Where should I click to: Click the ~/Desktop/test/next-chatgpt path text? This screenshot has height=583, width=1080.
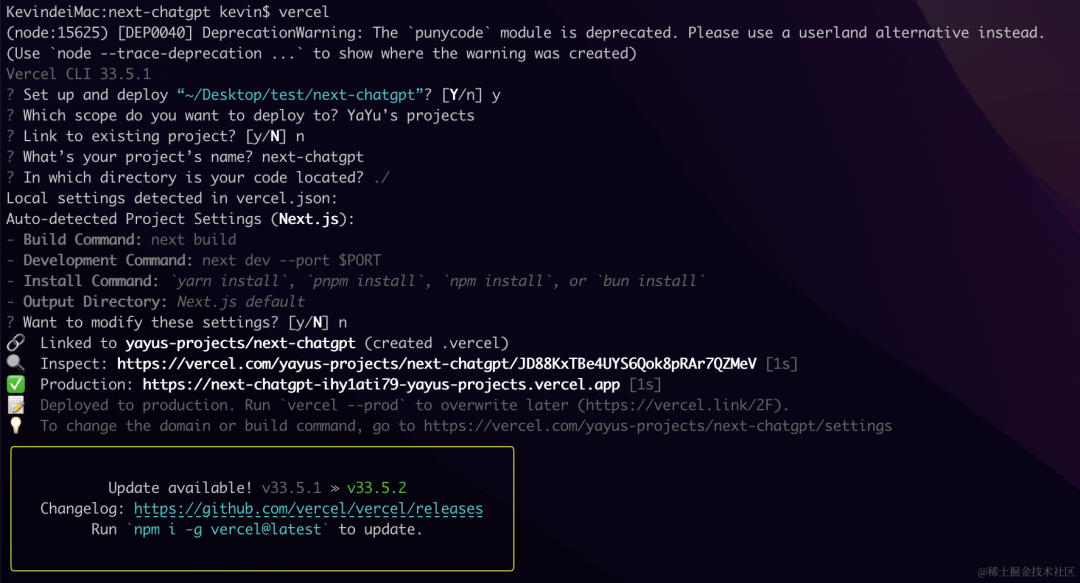300,95
